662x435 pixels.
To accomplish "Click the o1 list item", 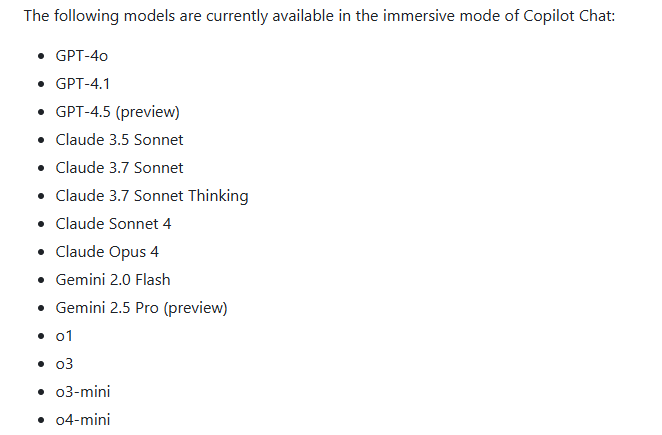I will tap(64, 336).
